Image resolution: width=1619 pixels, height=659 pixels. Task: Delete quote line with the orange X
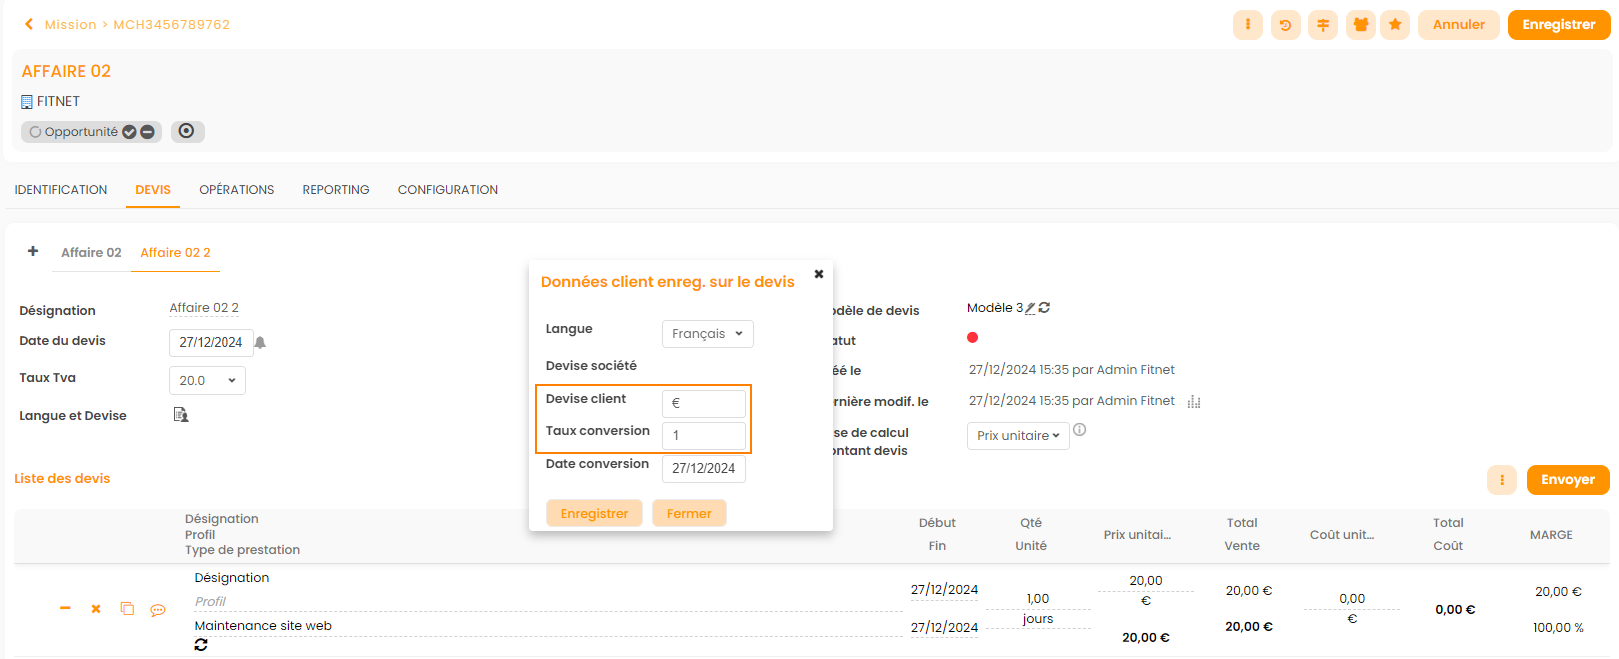point(96,609)
